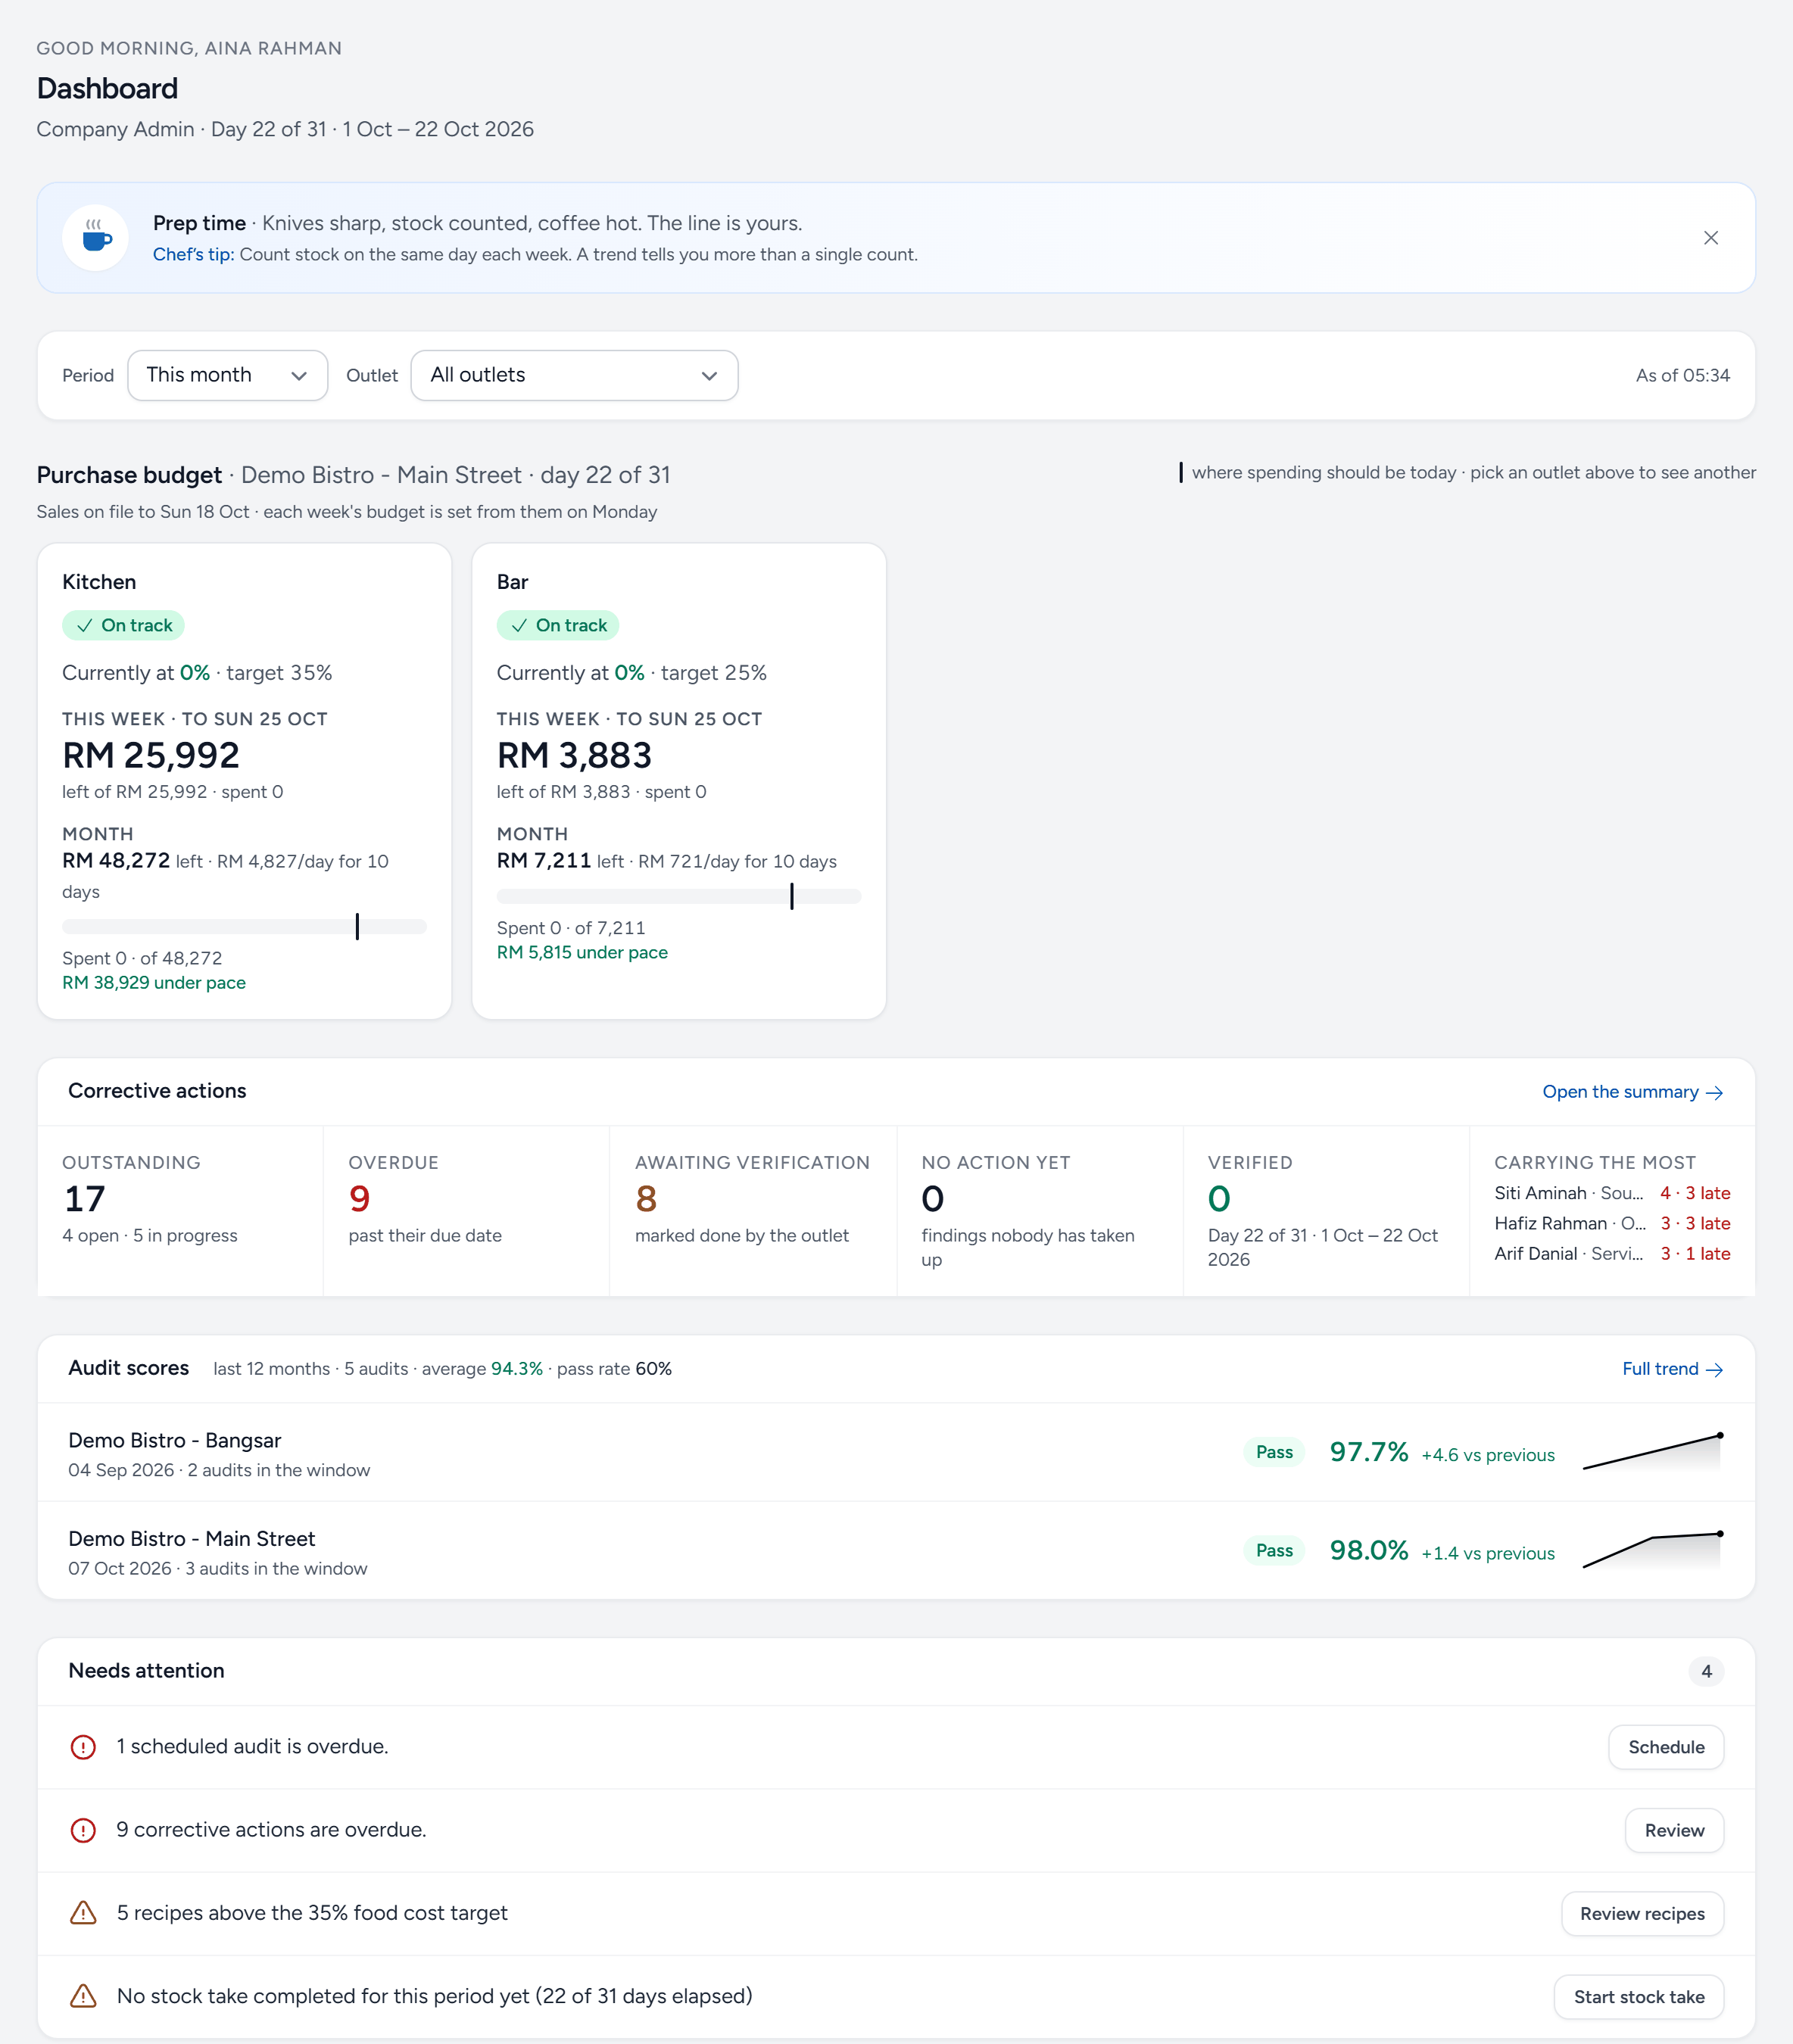Click the Outstanding count 17

84,1198
